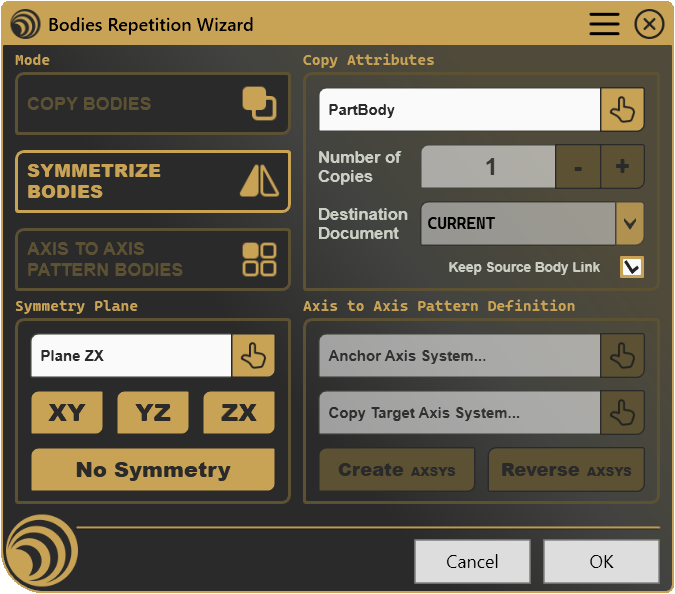Click the Plane ZX symmetry plane field
The height and width of the screenshot is (594, 675).
[131, 356]
